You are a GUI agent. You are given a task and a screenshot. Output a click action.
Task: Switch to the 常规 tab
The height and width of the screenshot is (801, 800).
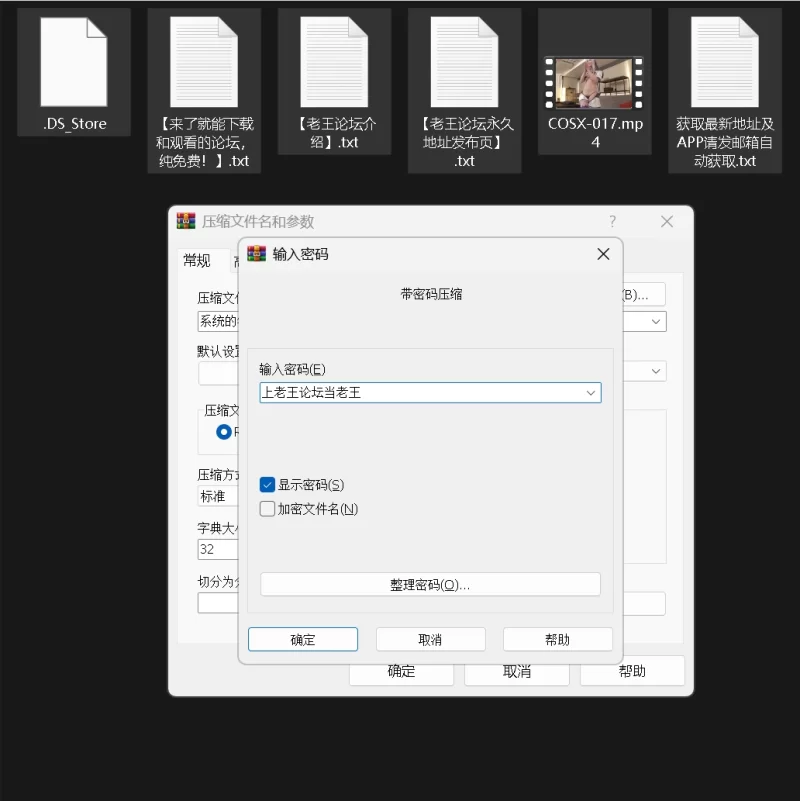coord(197,261)
